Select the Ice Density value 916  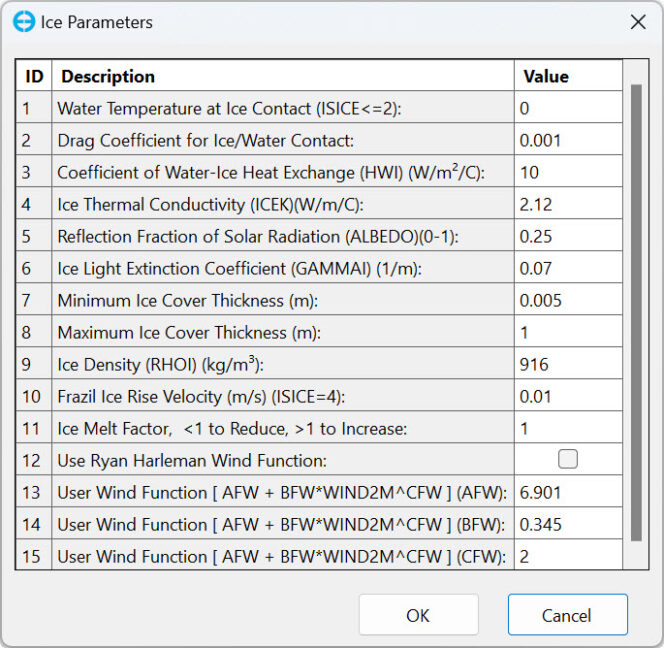tap(567, 364)
